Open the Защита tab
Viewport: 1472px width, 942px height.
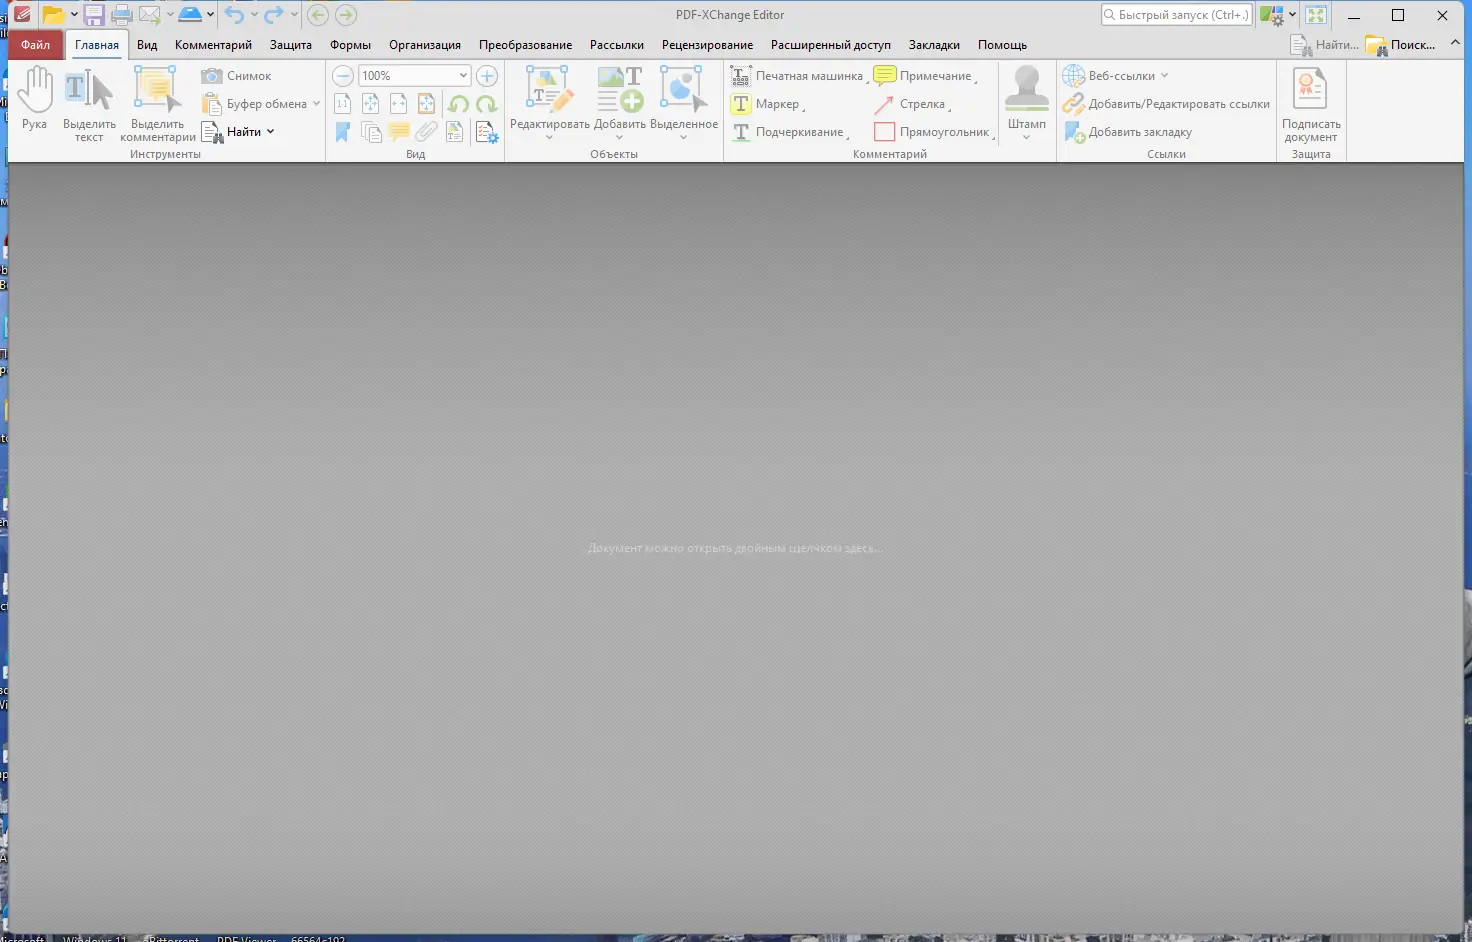[291, 45]
